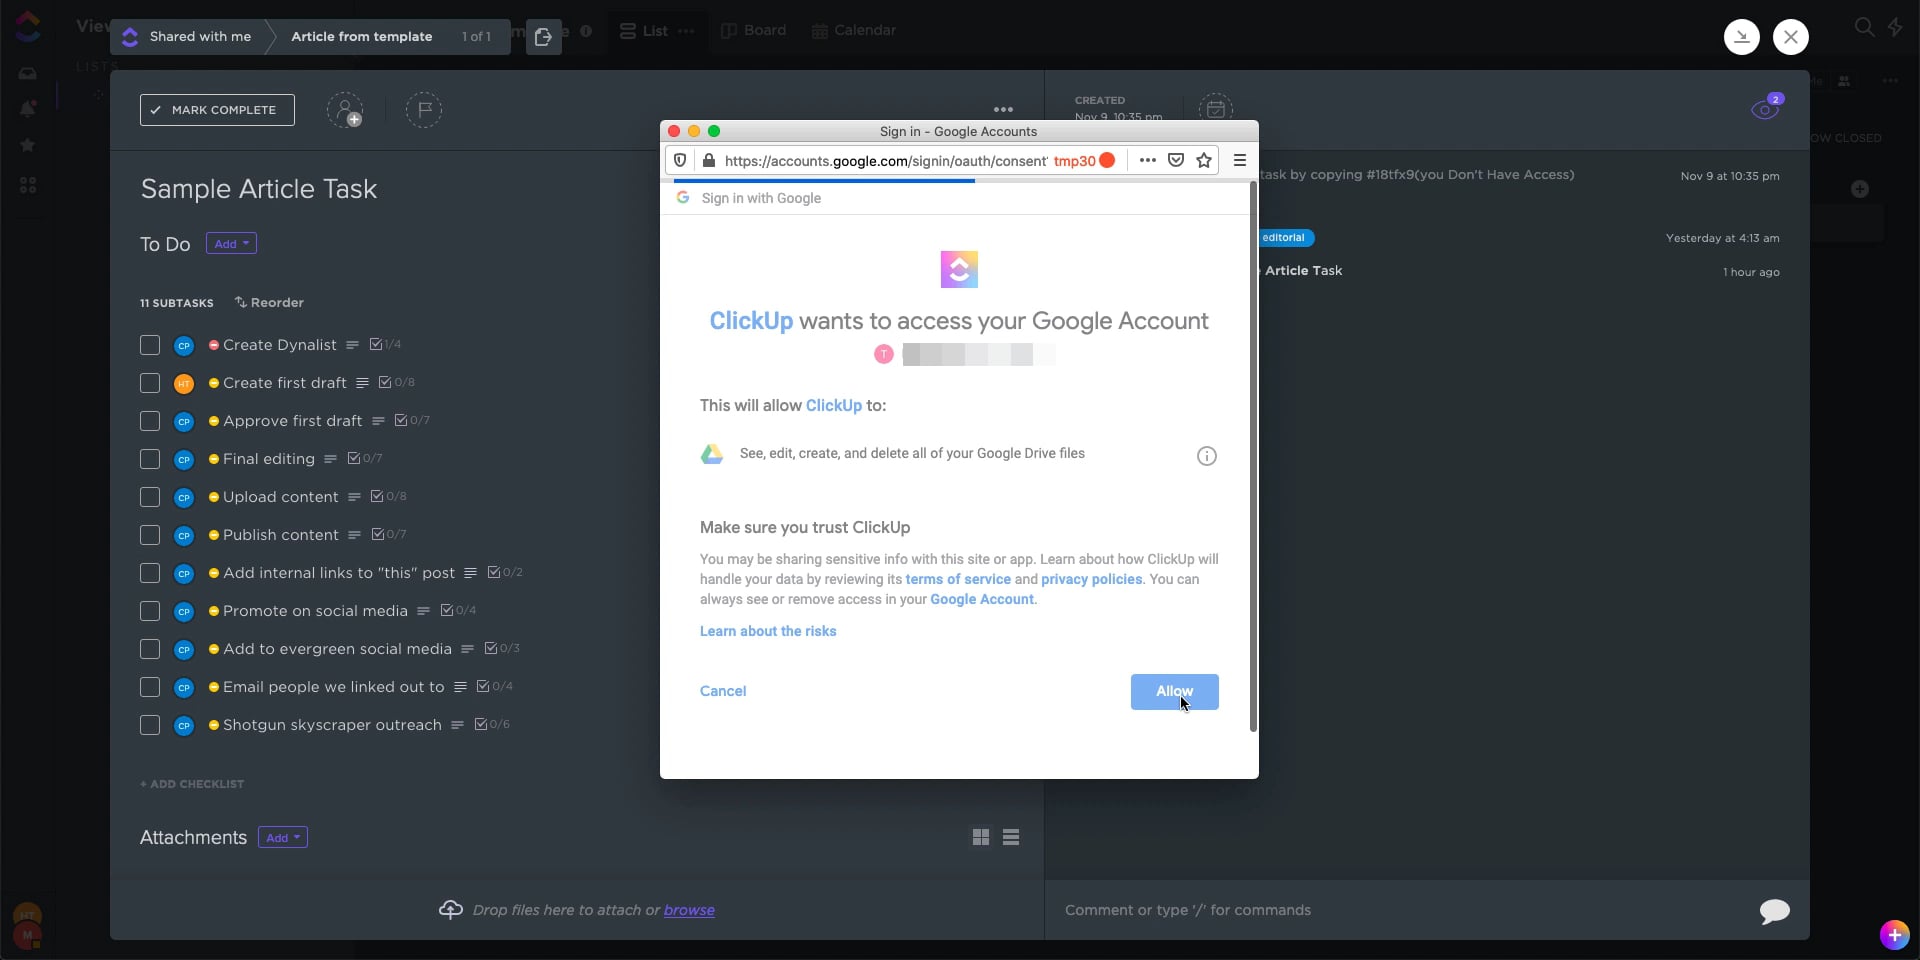
Task: Switch attachments to grid view
Action: click(x=981, y=837)
